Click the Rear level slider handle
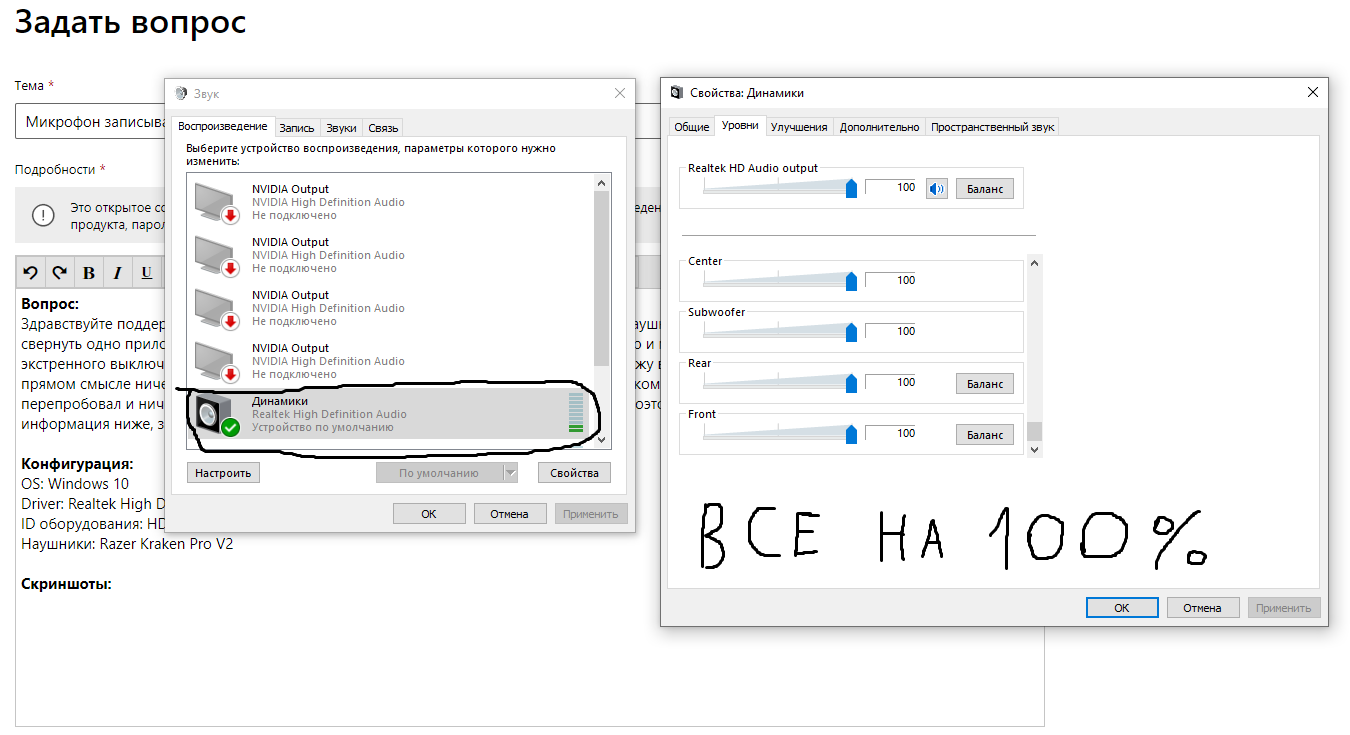 pyautogui.click(x=851, y=383)
